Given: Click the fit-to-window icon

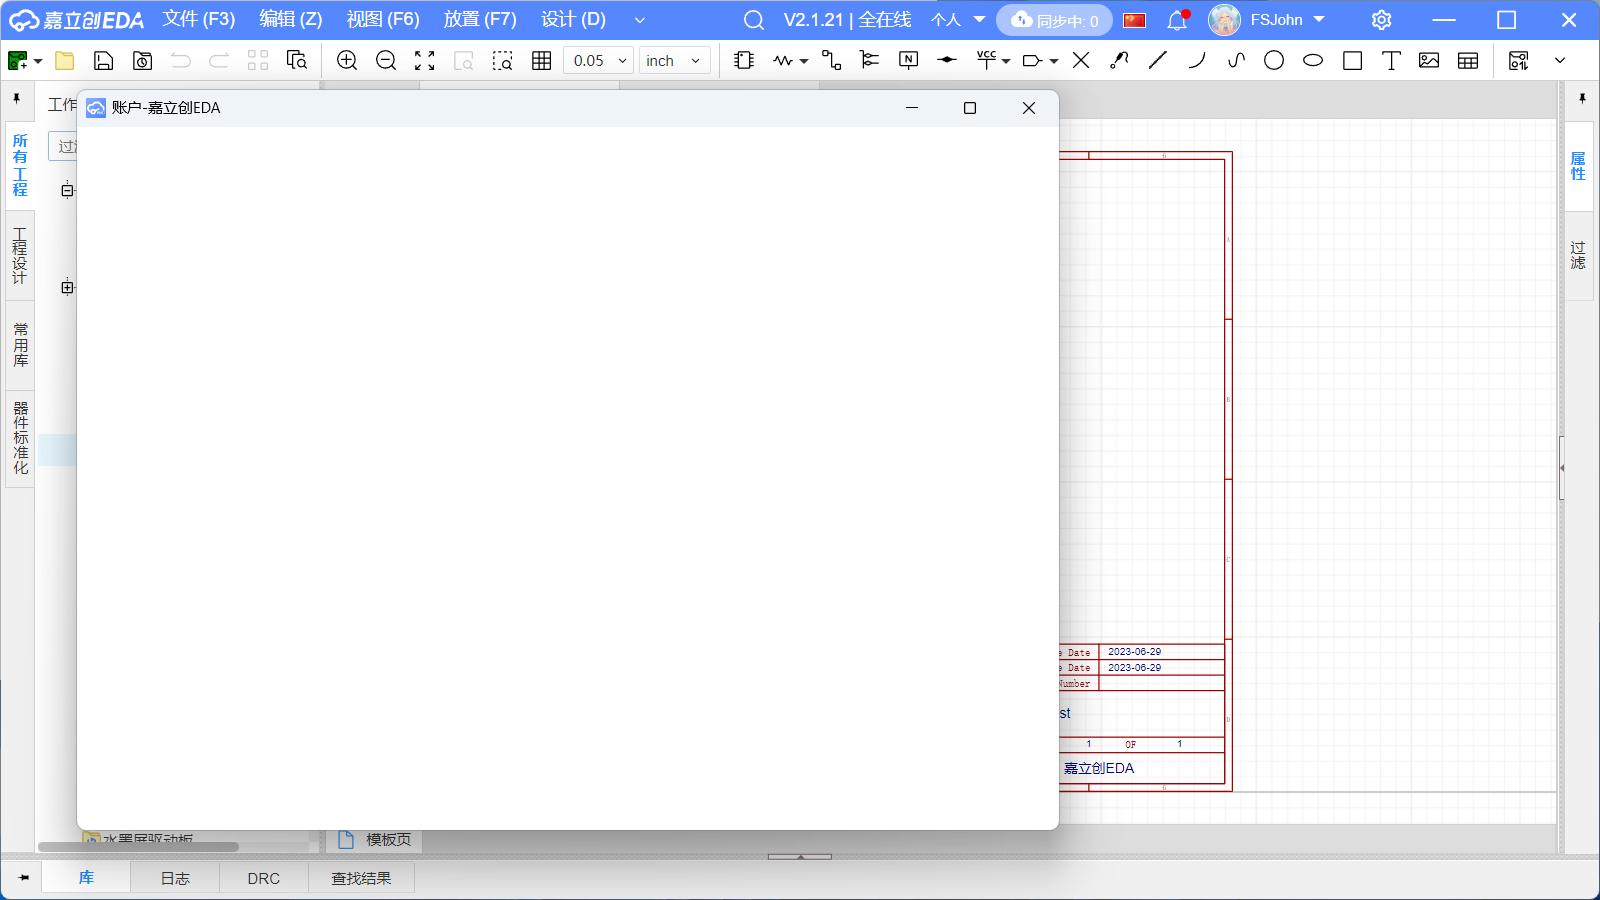Looking at the screenshot, I should pos(425,61).
